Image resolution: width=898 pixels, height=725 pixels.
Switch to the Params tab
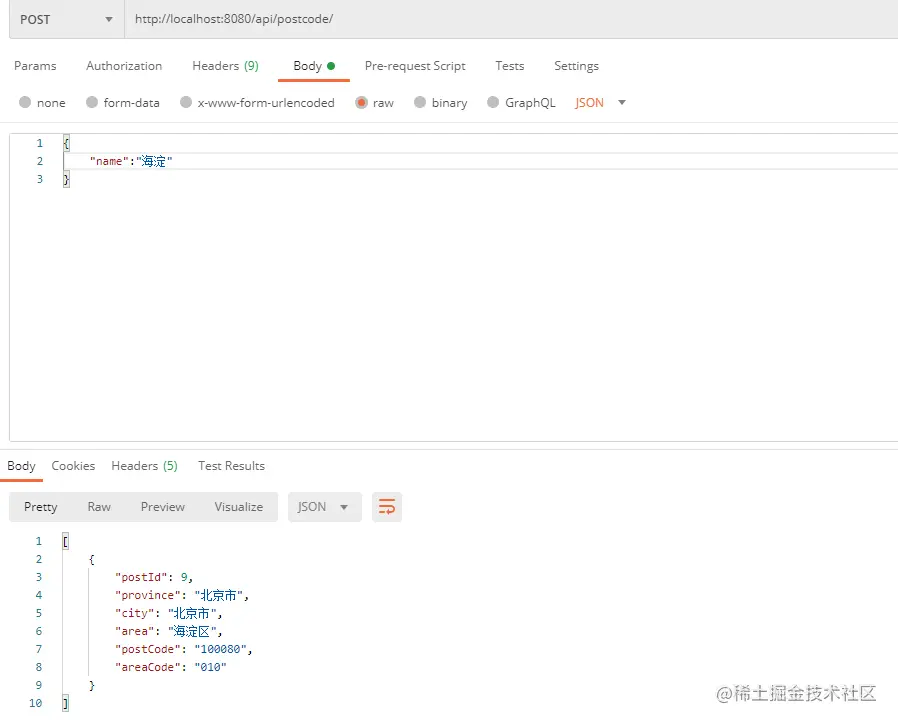pos(35,66)
